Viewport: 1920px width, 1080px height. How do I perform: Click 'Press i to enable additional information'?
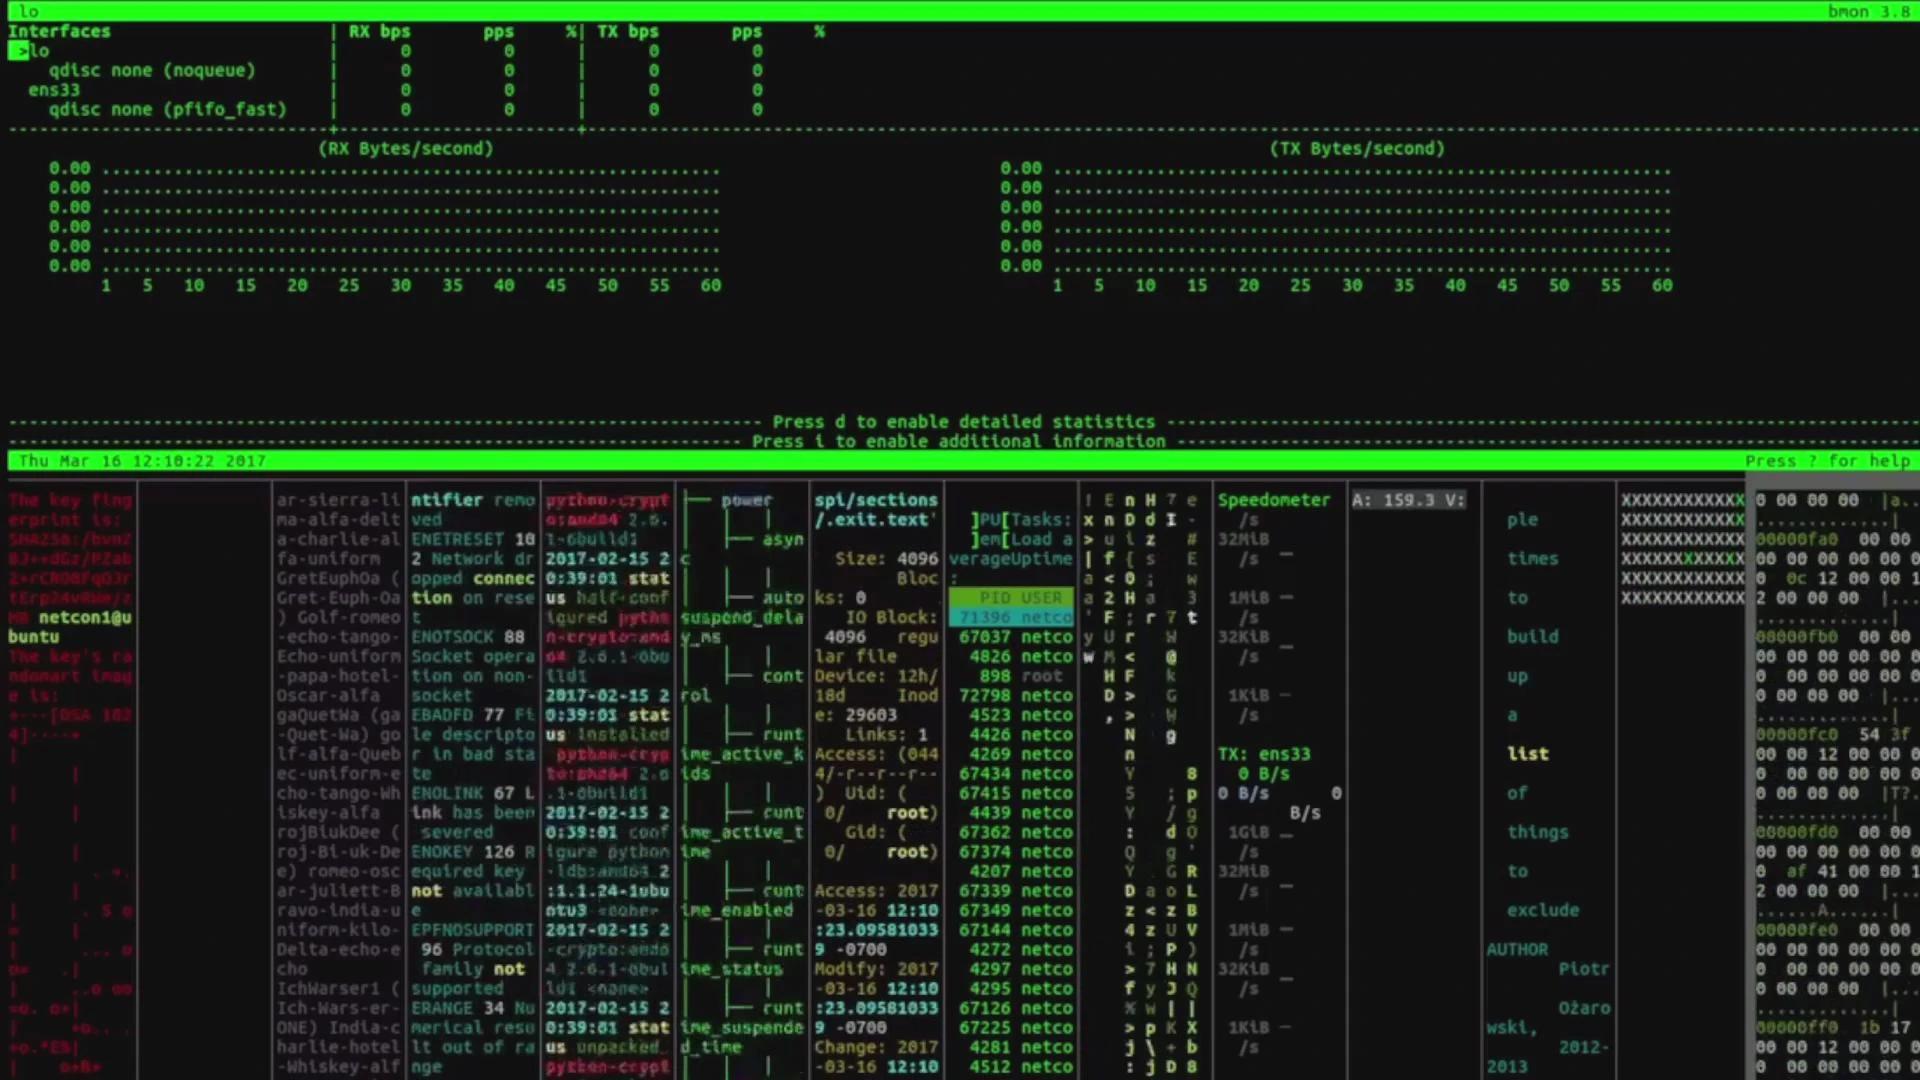pos(958,441)
